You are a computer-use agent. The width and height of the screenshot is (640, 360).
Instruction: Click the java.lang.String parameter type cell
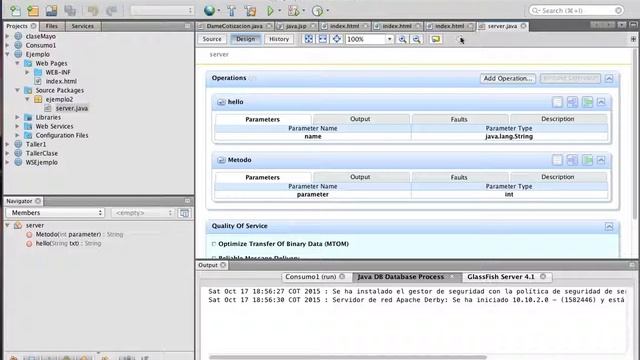point(509,137)
